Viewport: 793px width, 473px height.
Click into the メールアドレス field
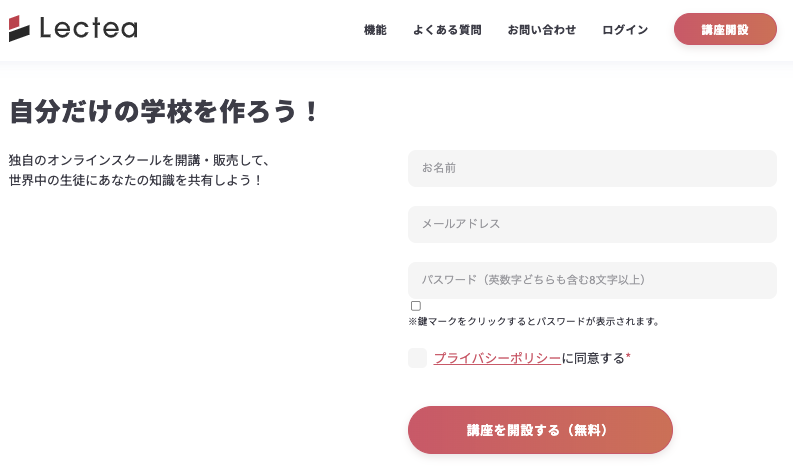pyautogui.click(x=592, y=224)
